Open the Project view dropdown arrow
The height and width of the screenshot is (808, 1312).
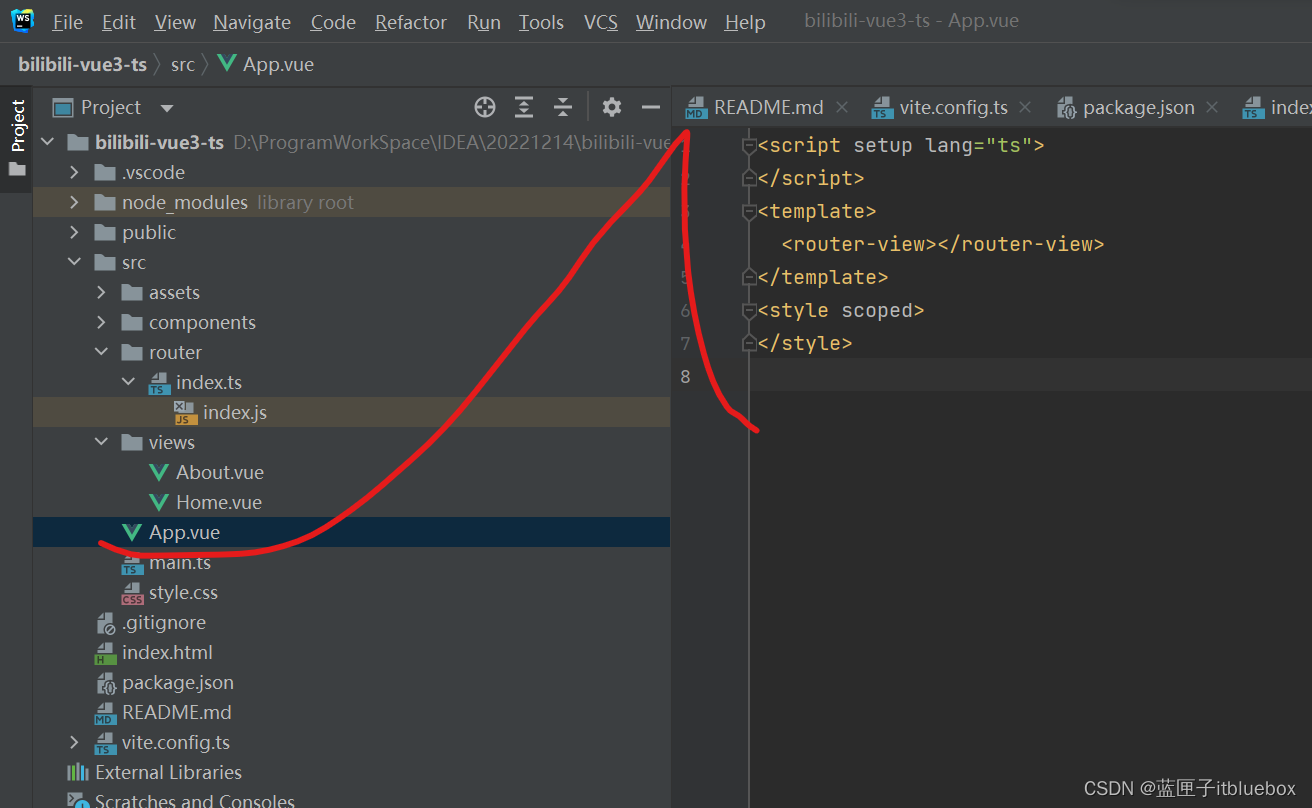click(167, 108)
